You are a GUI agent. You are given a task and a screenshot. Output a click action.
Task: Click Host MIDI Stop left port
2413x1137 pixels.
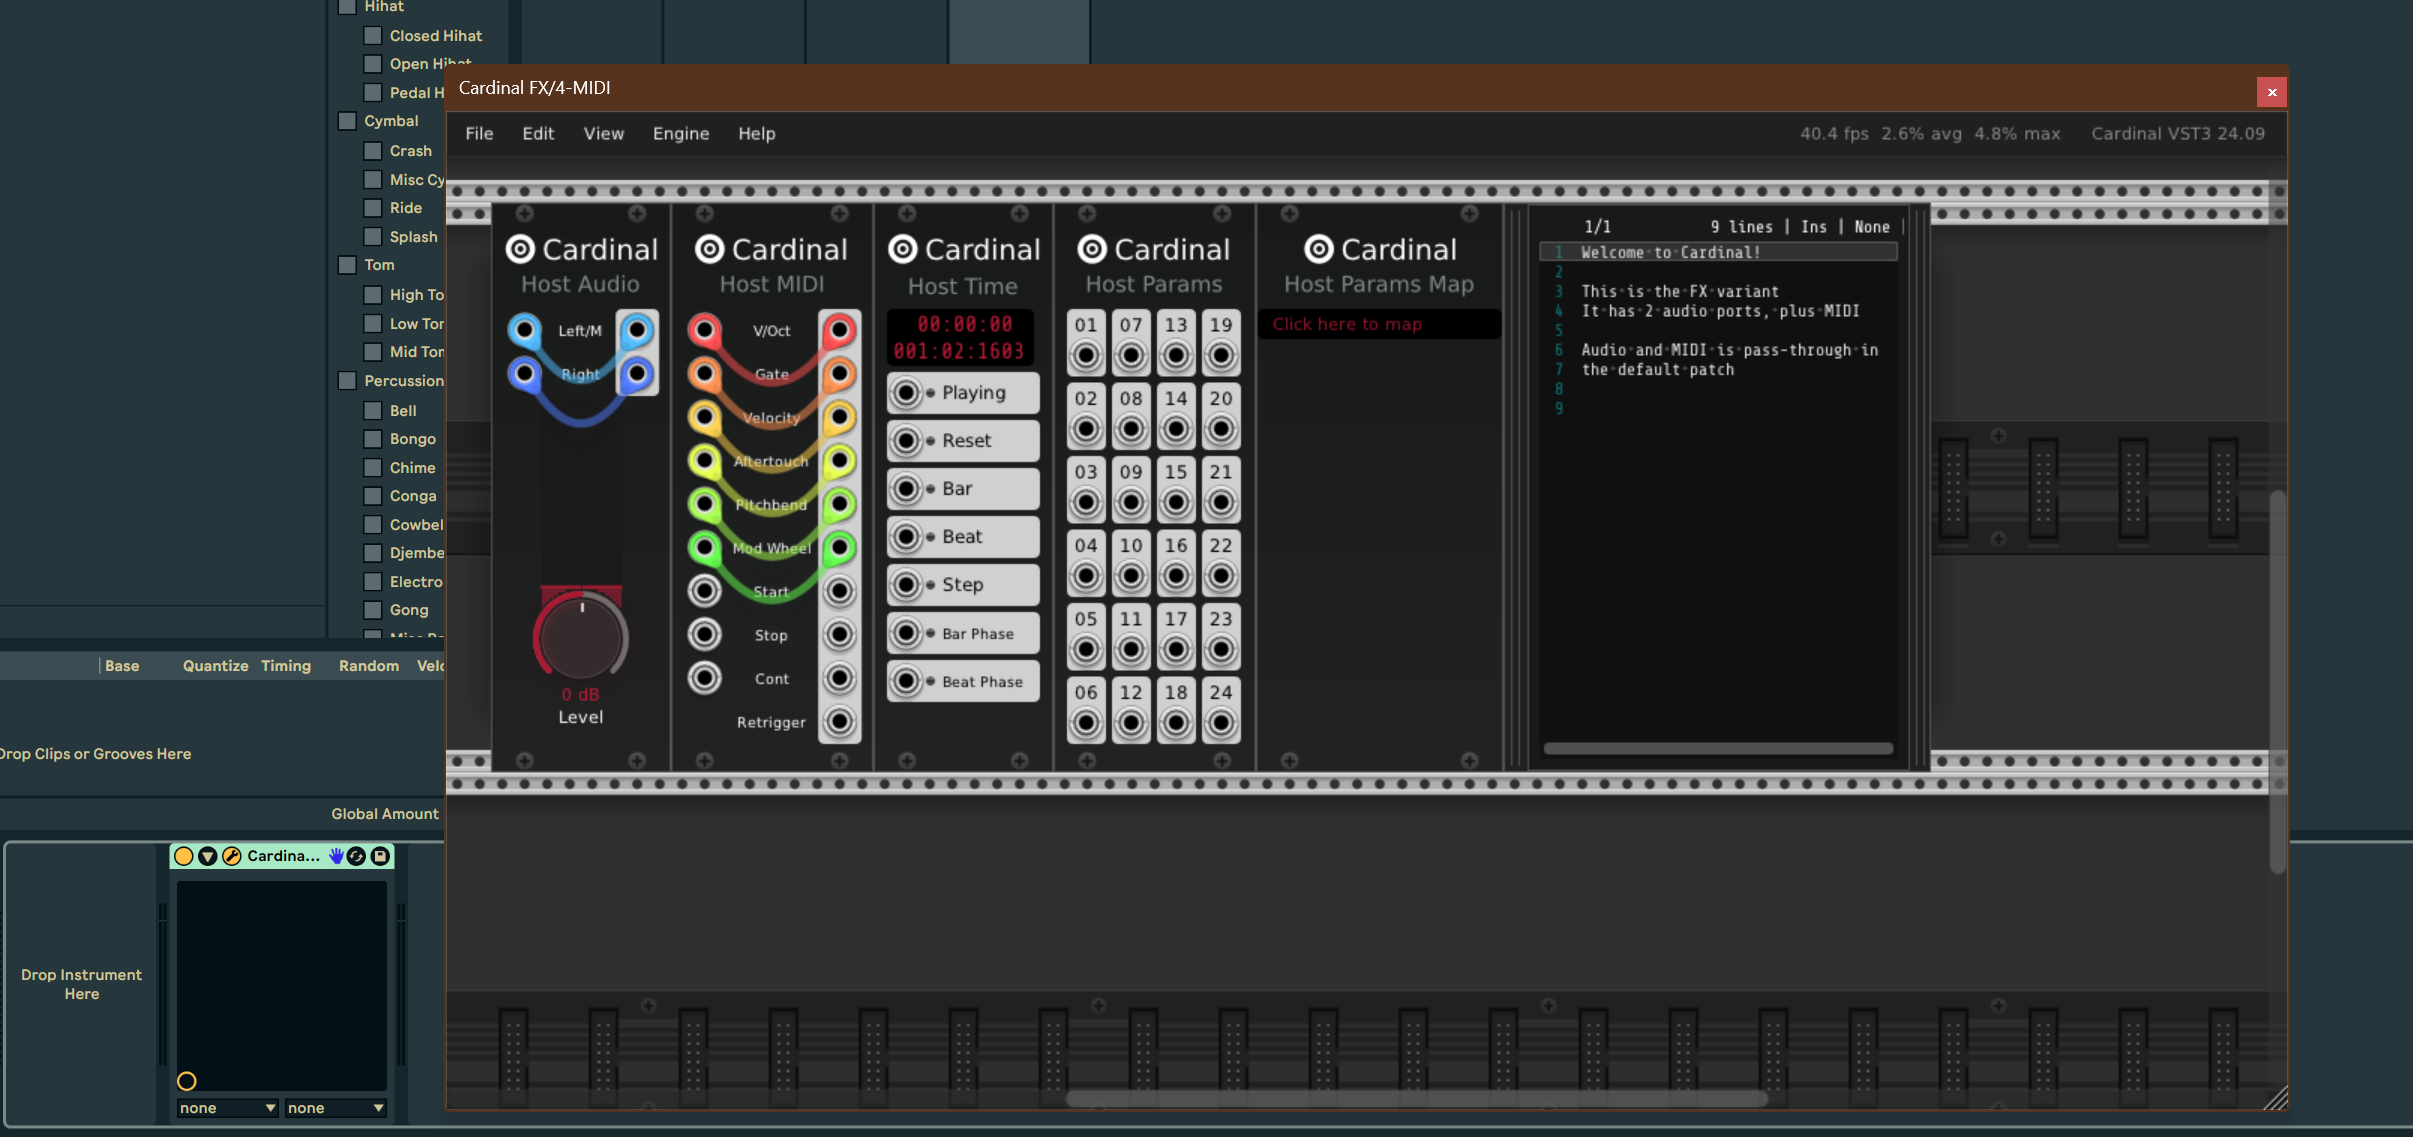click(705, 634)
